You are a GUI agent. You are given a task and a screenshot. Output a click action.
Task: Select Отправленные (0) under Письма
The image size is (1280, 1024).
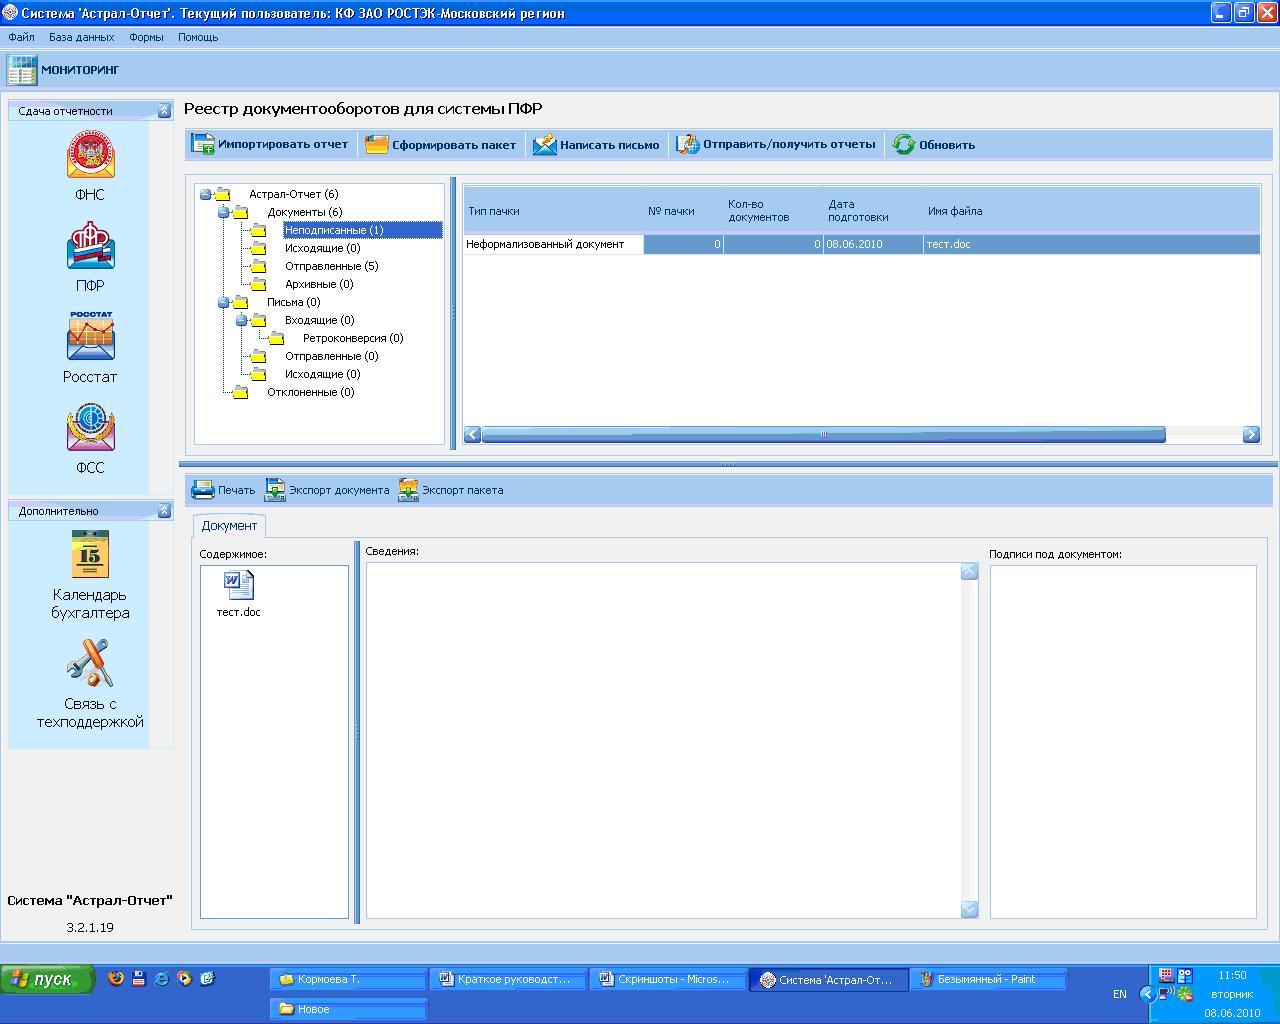(331, 356)
